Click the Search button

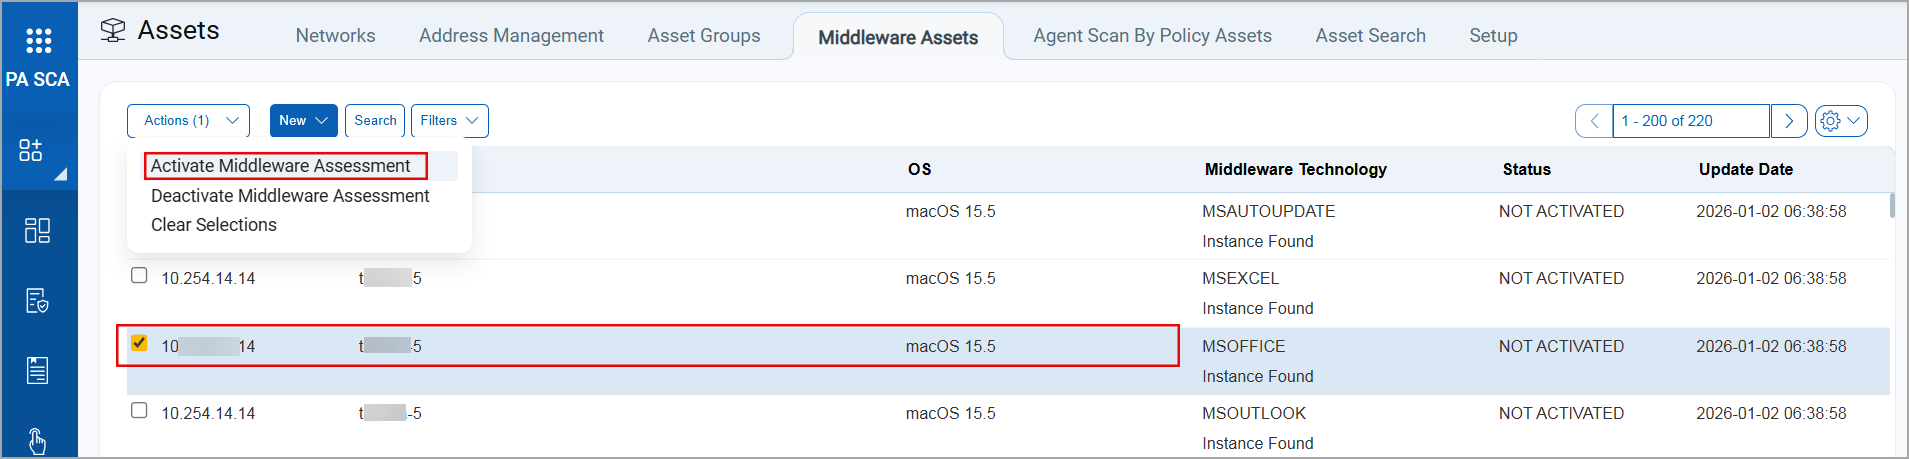click(x=375, y=121)
